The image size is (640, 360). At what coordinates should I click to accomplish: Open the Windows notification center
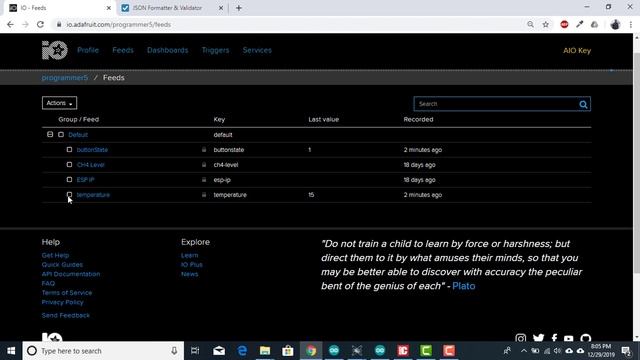pyautogui.click(x=626, y=351)
